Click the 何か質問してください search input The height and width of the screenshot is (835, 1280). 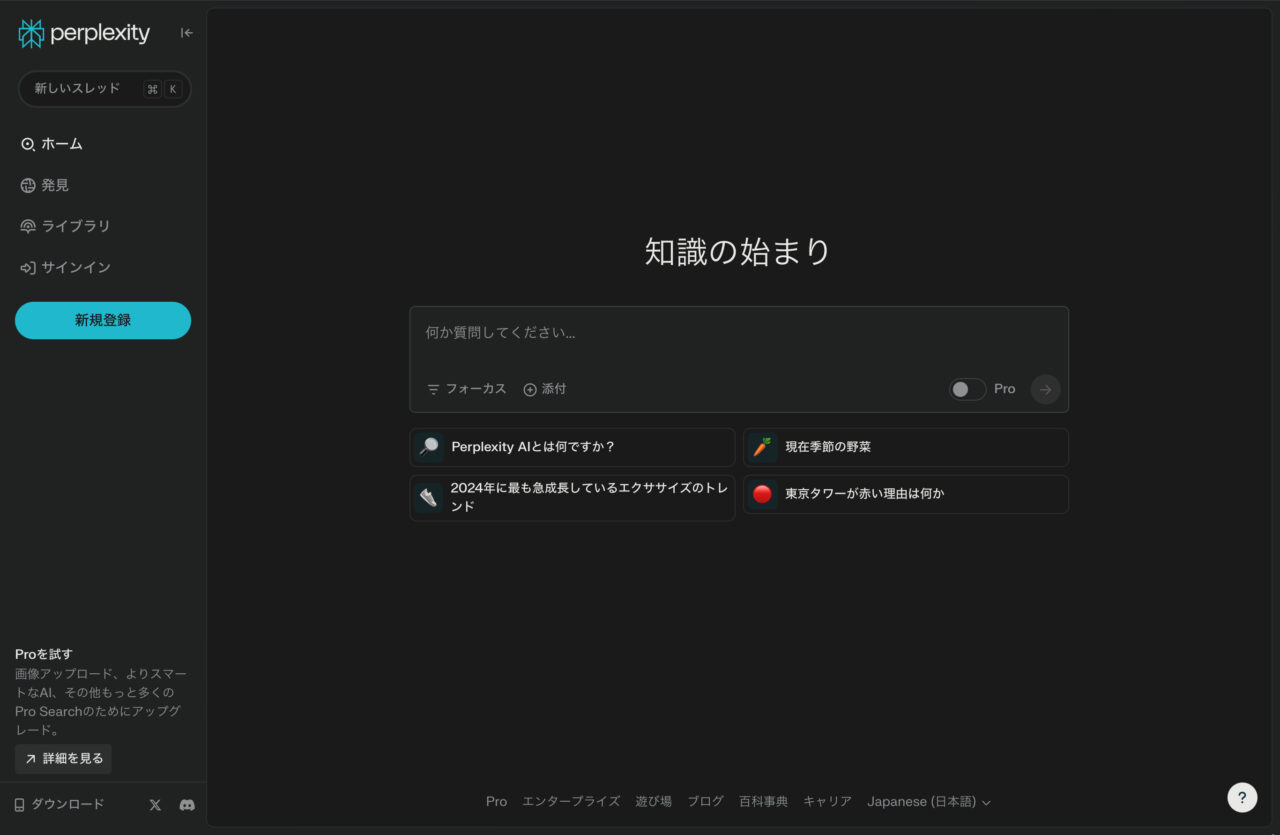(739, 333)
